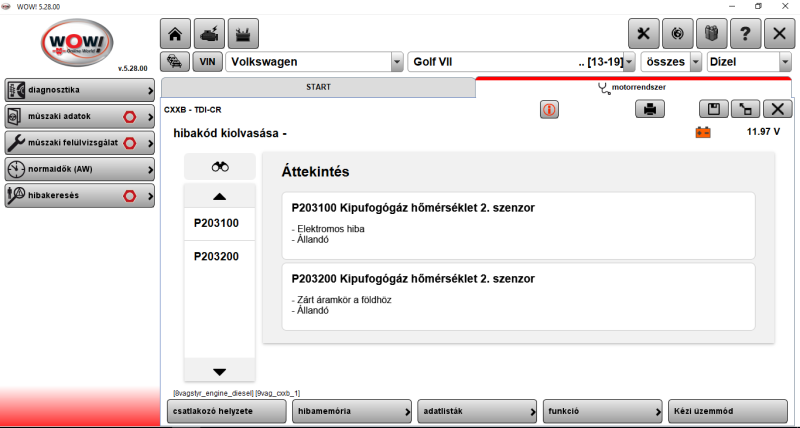Open the red info icon
800x428 pixels.
pyautogui.click(x=549, y=110)
